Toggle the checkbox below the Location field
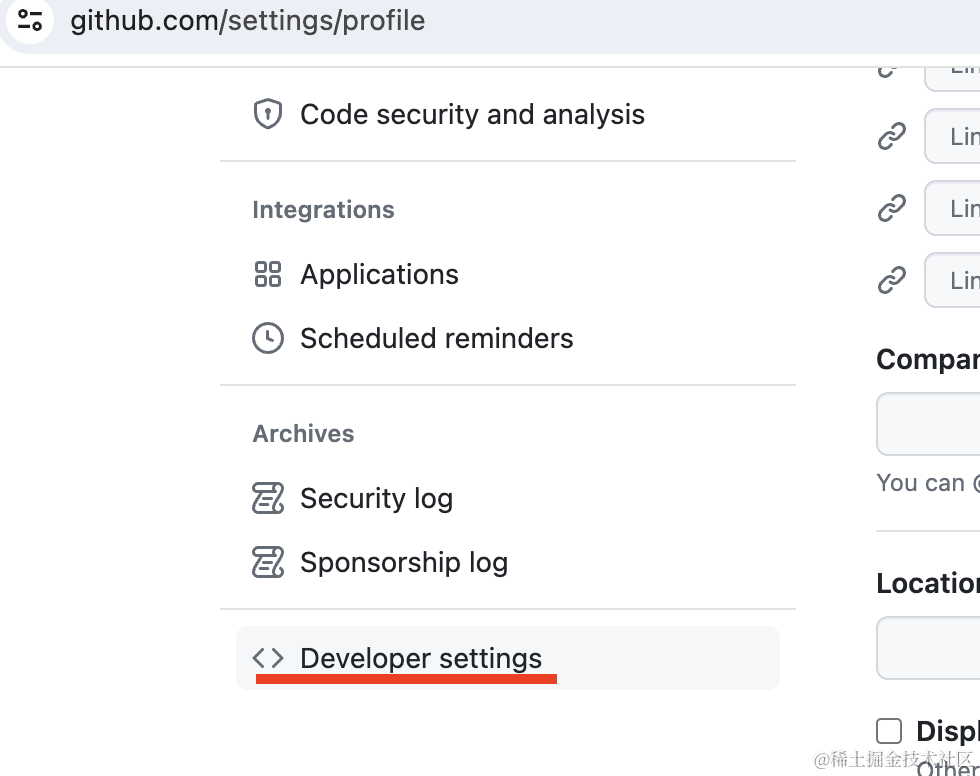The width and height of the screenshot is (980, 776). 888,731
